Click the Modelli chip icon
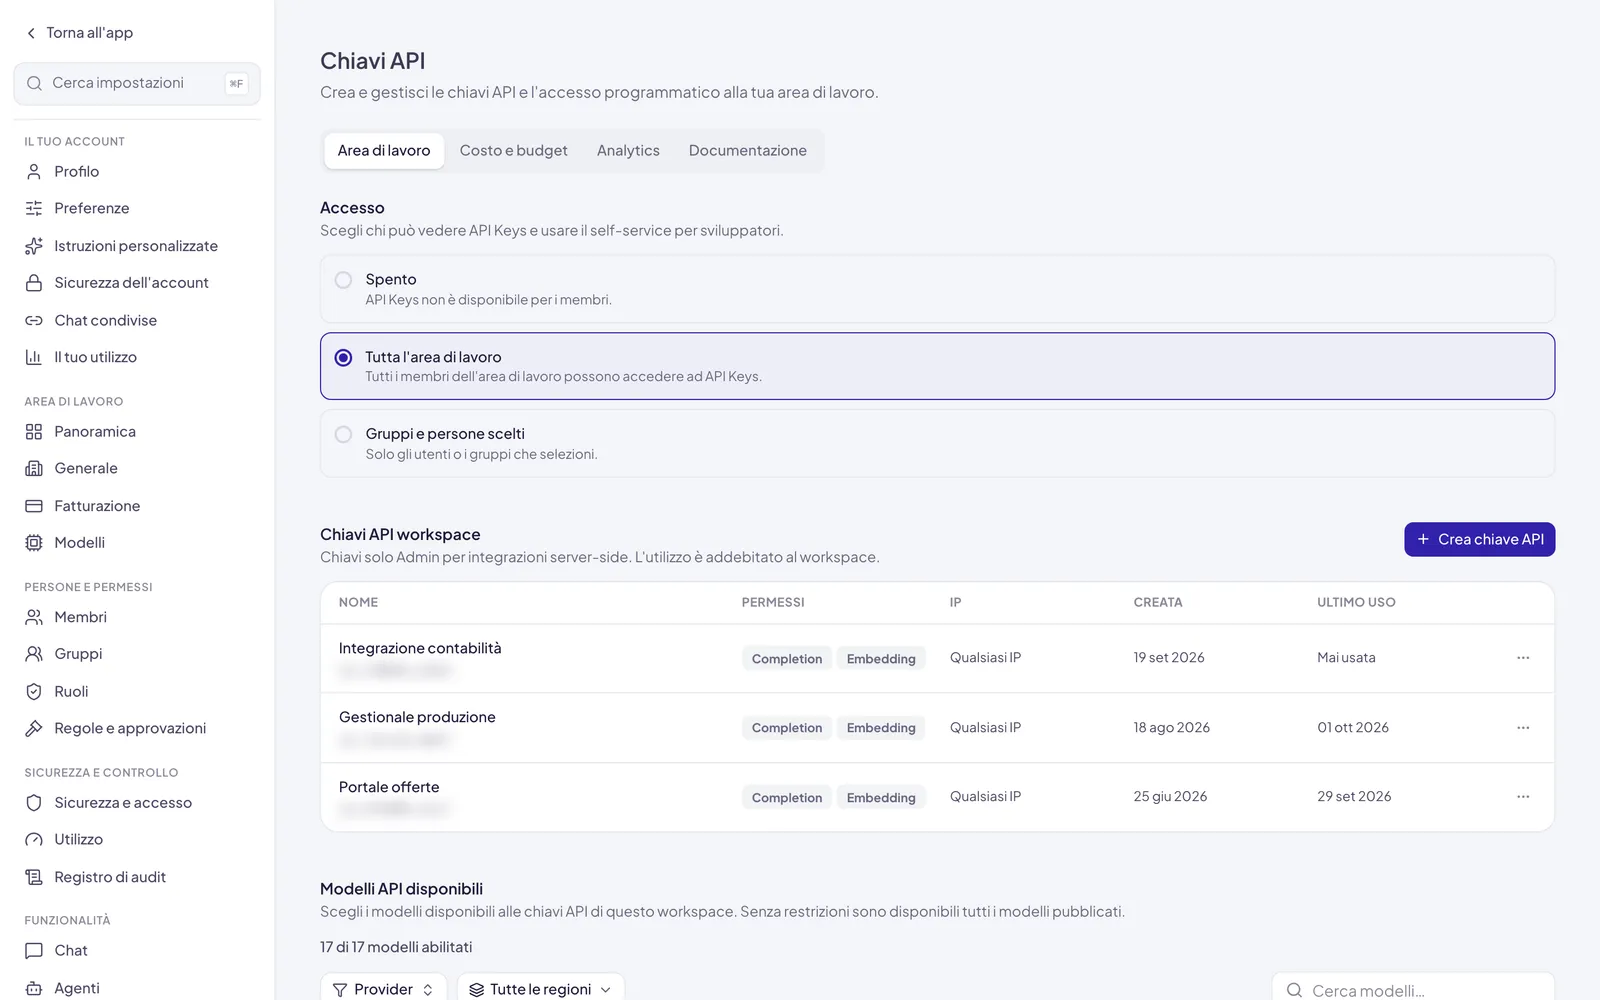Screen dimensions: 1600x1000 [34, 543]
